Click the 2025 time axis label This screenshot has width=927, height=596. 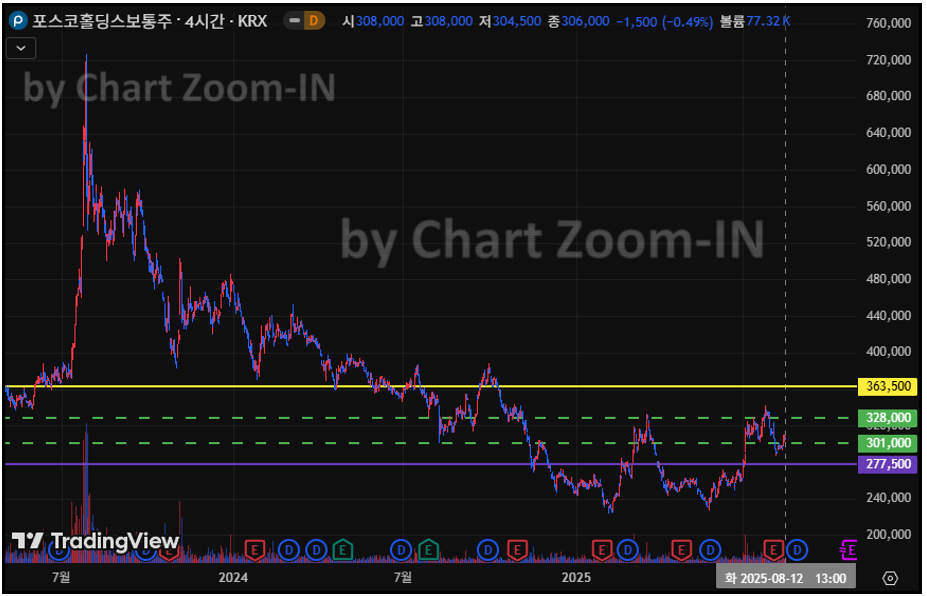point(576,578)
